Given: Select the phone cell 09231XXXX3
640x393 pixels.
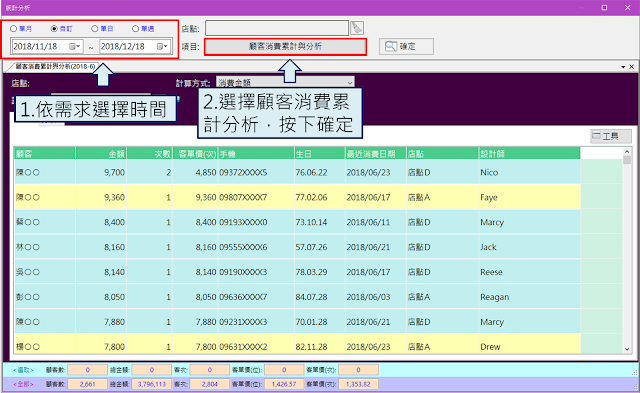Looking at the screenshot, I should 256,322.
